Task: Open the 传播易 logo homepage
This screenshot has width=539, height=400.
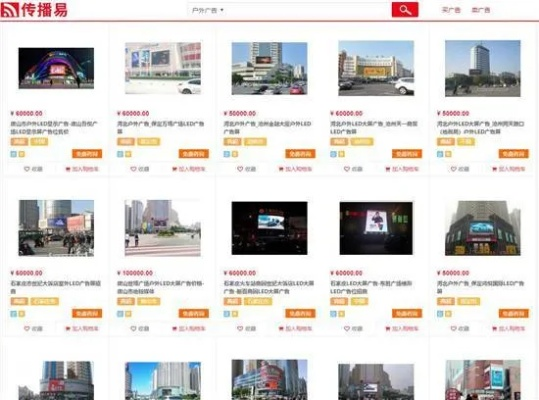Action: 34,10
